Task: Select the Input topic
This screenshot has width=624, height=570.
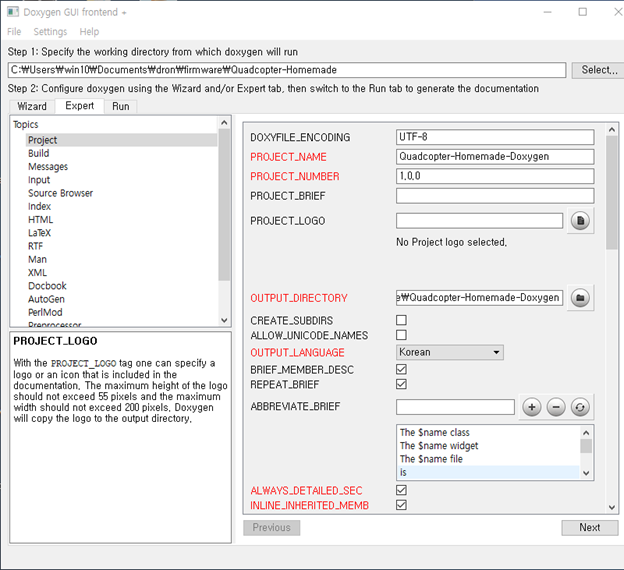Action: pyautogui.click(x=39, y=180)
